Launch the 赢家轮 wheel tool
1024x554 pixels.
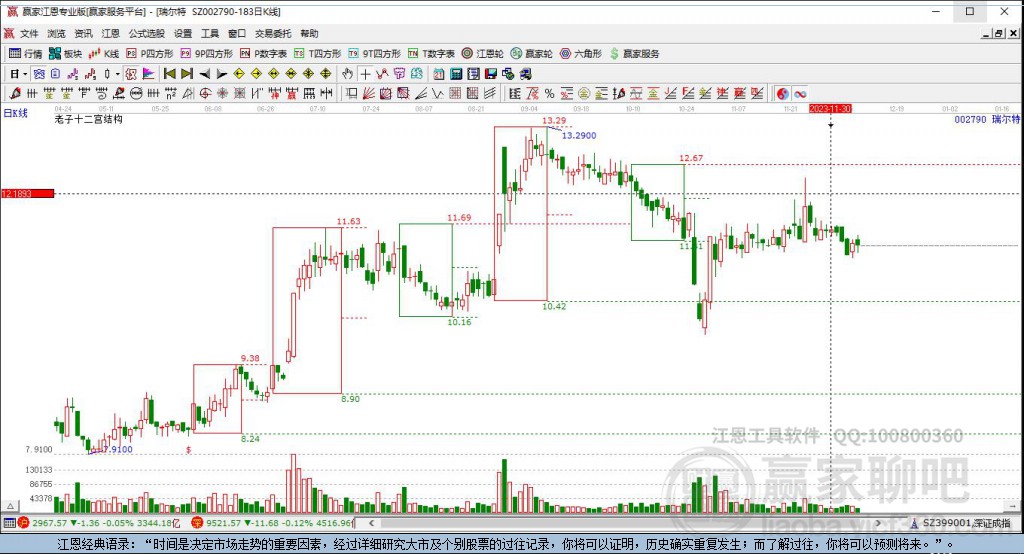532,54
